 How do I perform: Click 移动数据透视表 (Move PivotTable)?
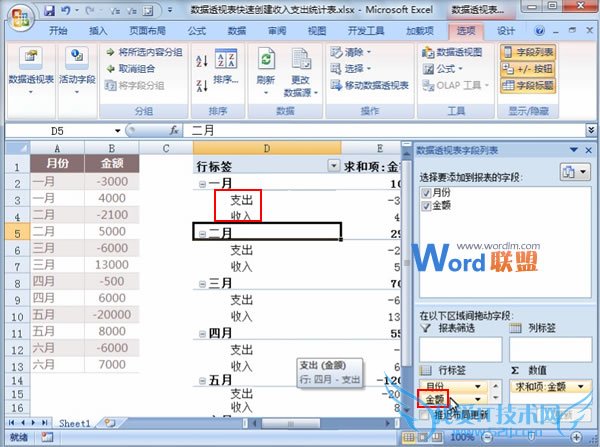tap(369, 85)
